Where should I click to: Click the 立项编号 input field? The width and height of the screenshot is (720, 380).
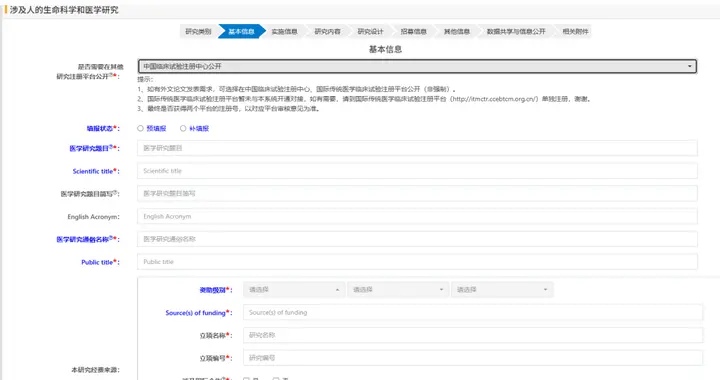click(473, 358)
